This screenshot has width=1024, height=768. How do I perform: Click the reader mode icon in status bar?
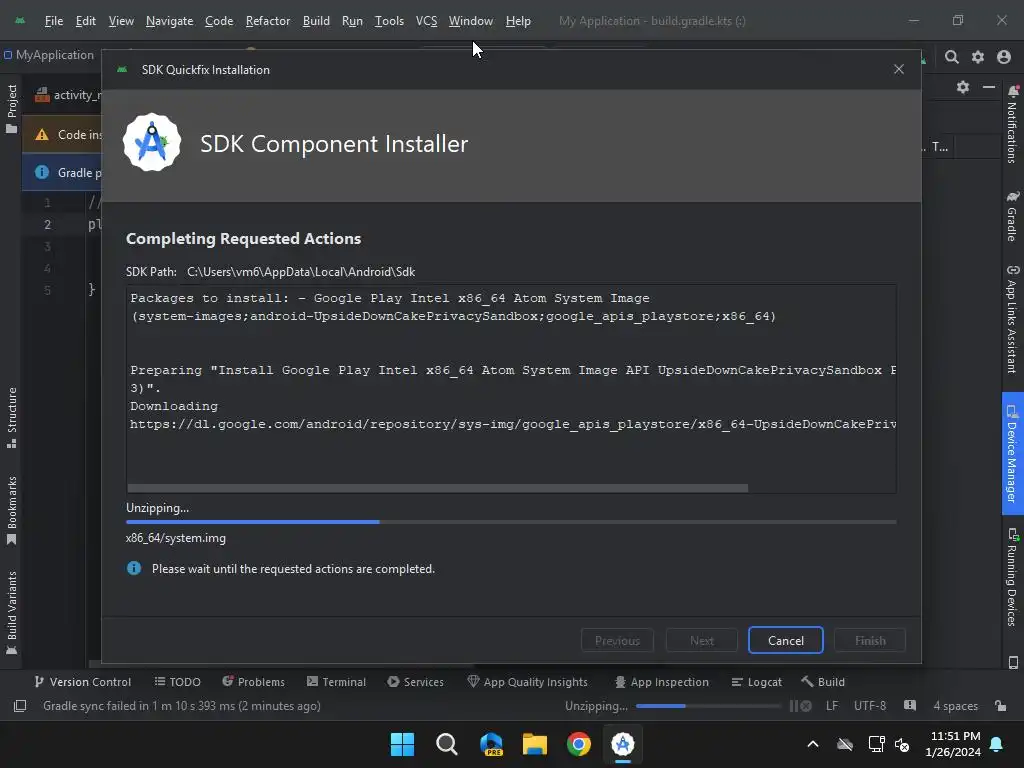tap(910, 705)
